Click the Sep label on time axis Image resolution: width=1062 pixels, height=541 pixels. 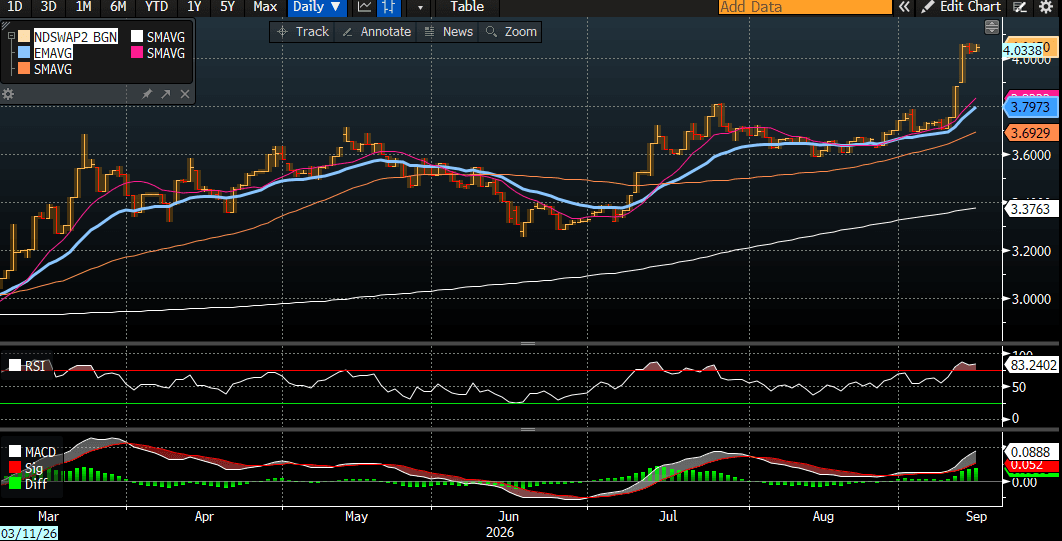(976, 517)
